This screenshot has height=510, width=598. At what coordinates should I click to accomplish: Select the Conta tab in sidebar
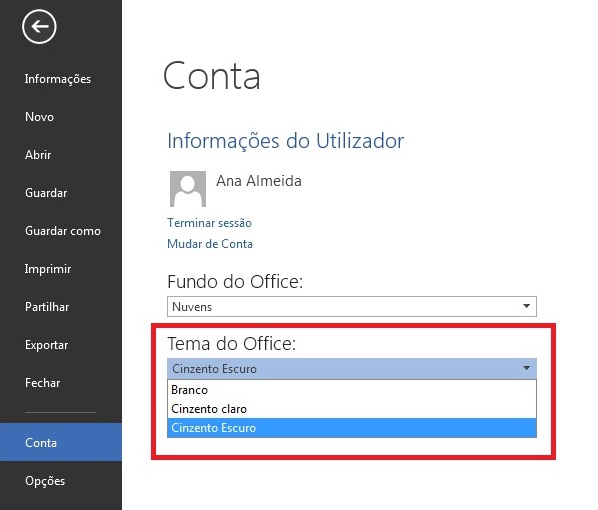coord(61,442)
